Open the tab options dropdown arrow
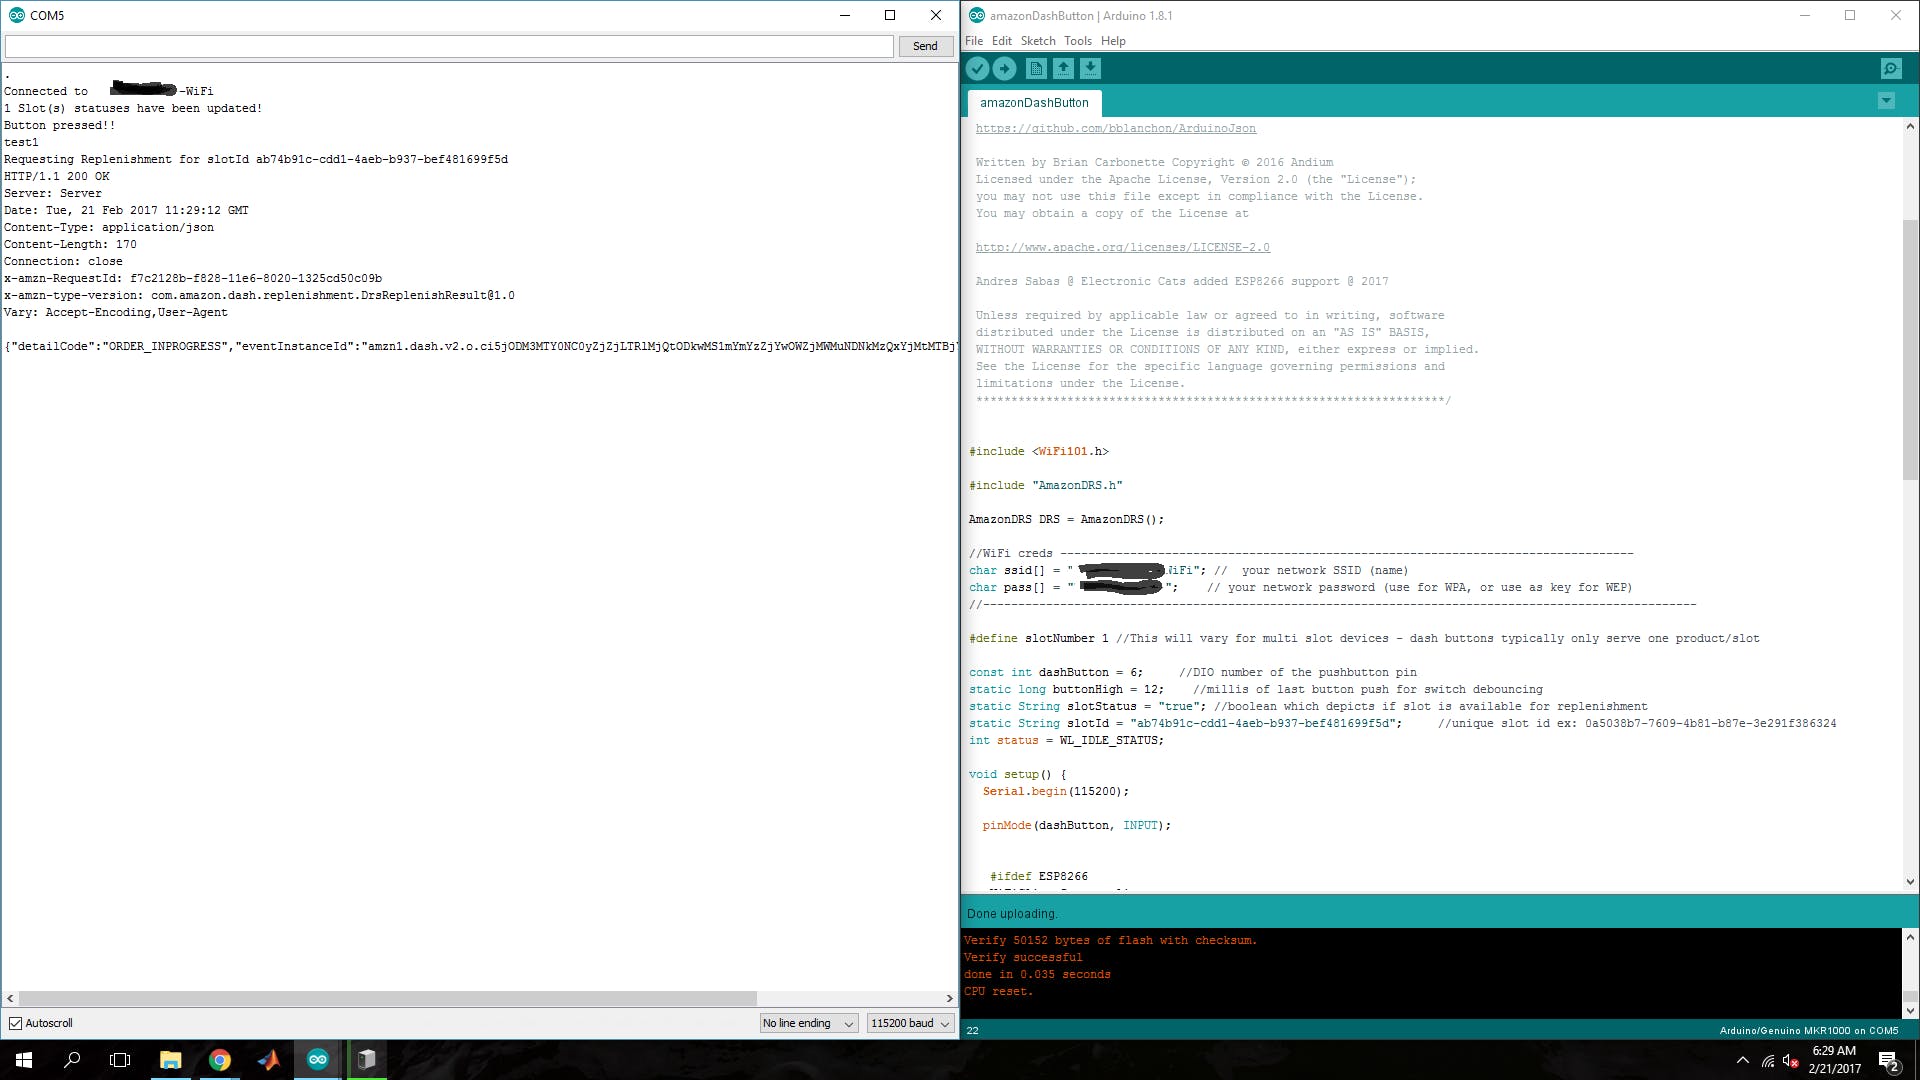This screenshot has width=1920, height=1080. [x=1886, y=101]
